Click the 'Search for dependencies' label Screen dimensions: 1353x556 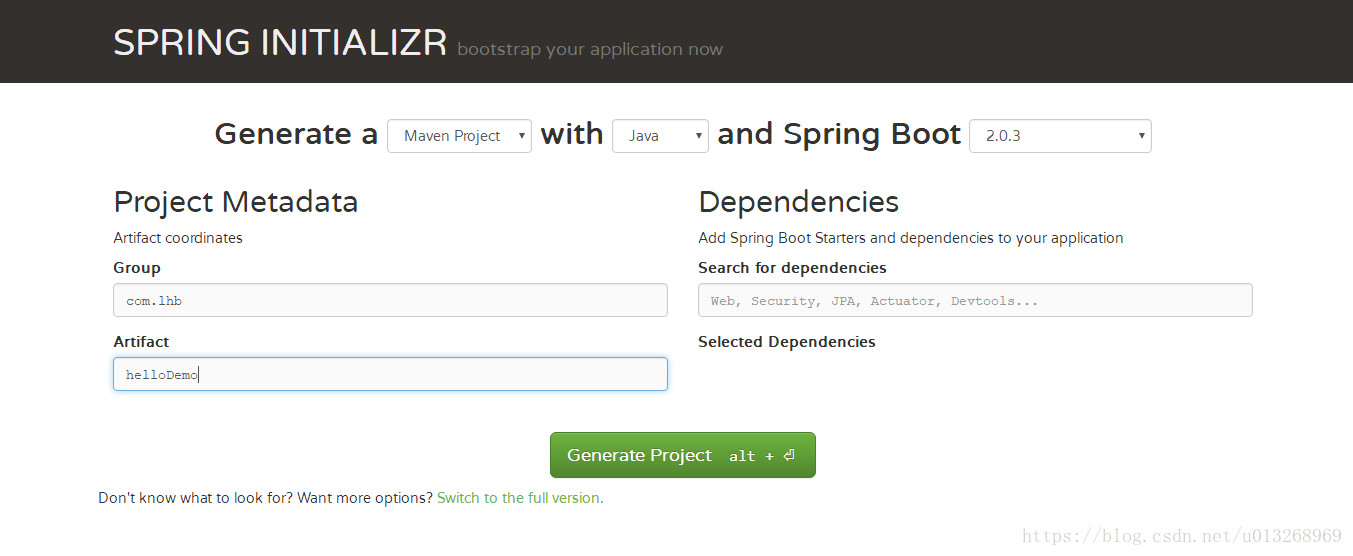pyautogui.click(x=792, y=268)
